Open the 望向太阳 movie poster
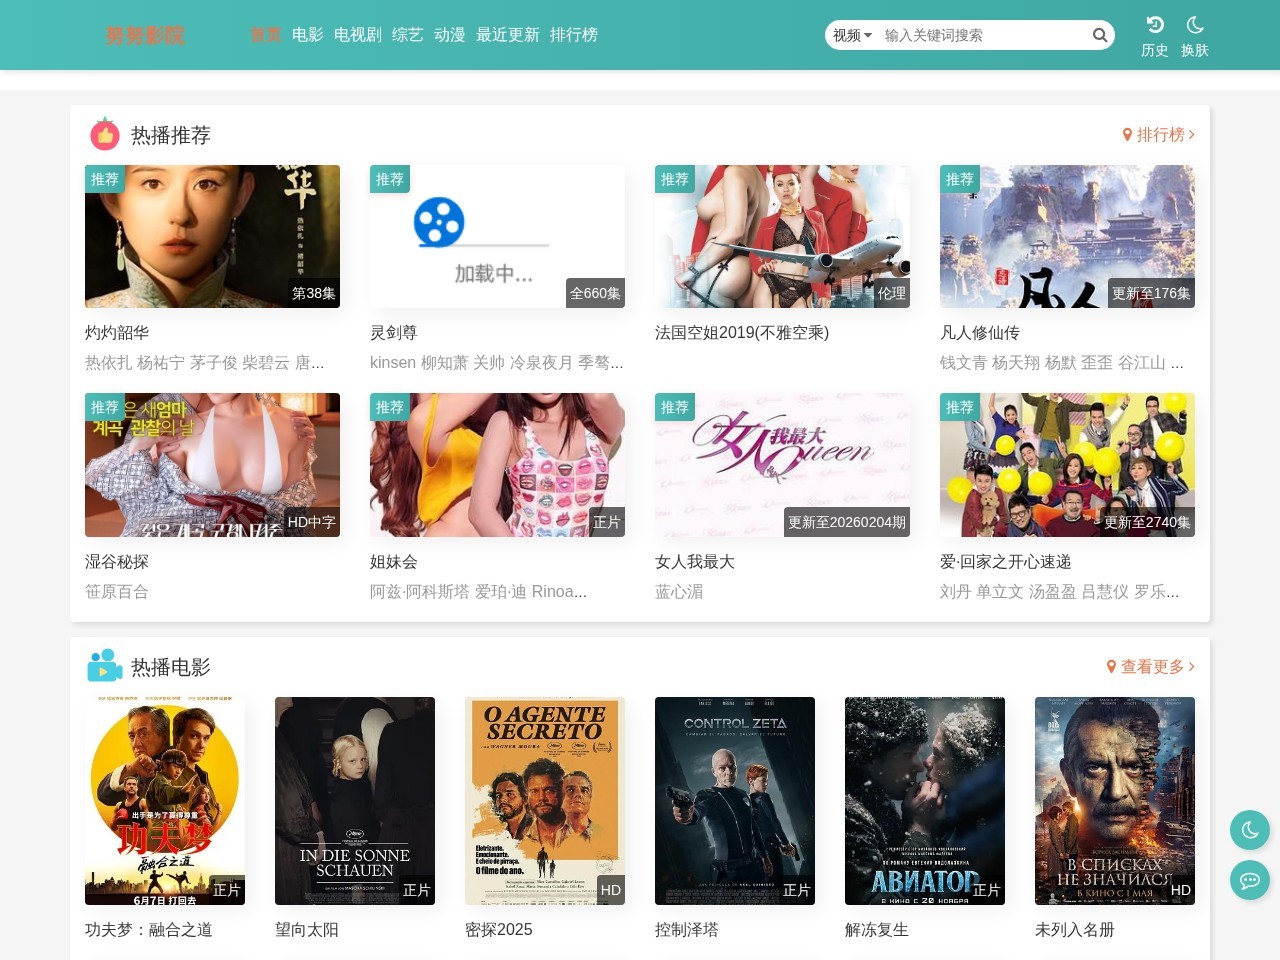 click(355, 801)
